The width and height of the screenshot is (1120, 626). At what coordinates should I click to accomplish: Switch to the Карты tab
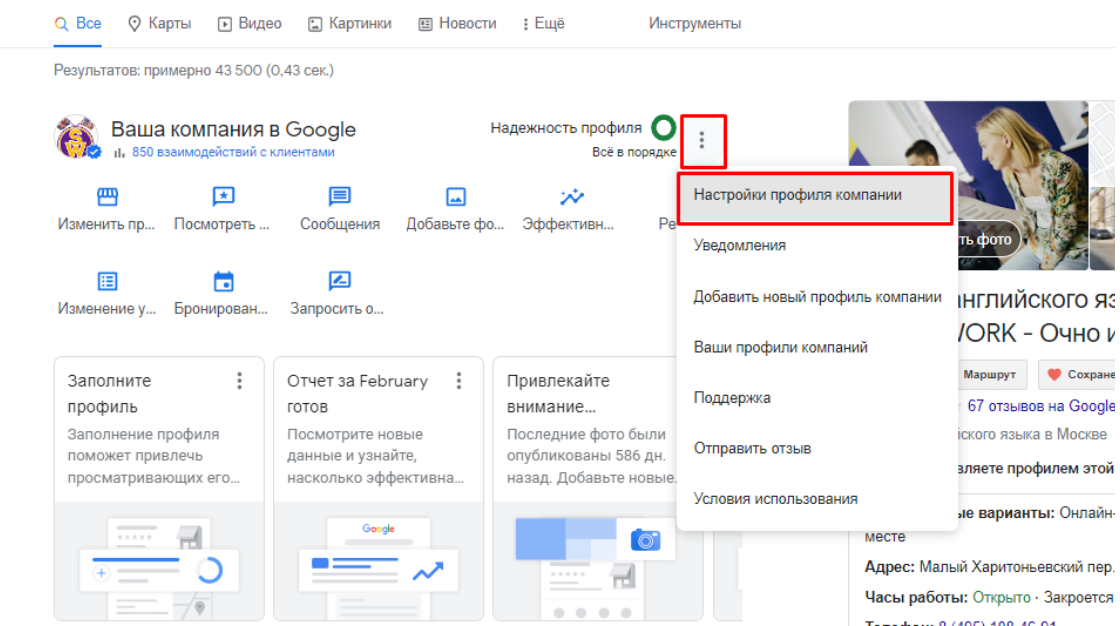tap(159, 24)
